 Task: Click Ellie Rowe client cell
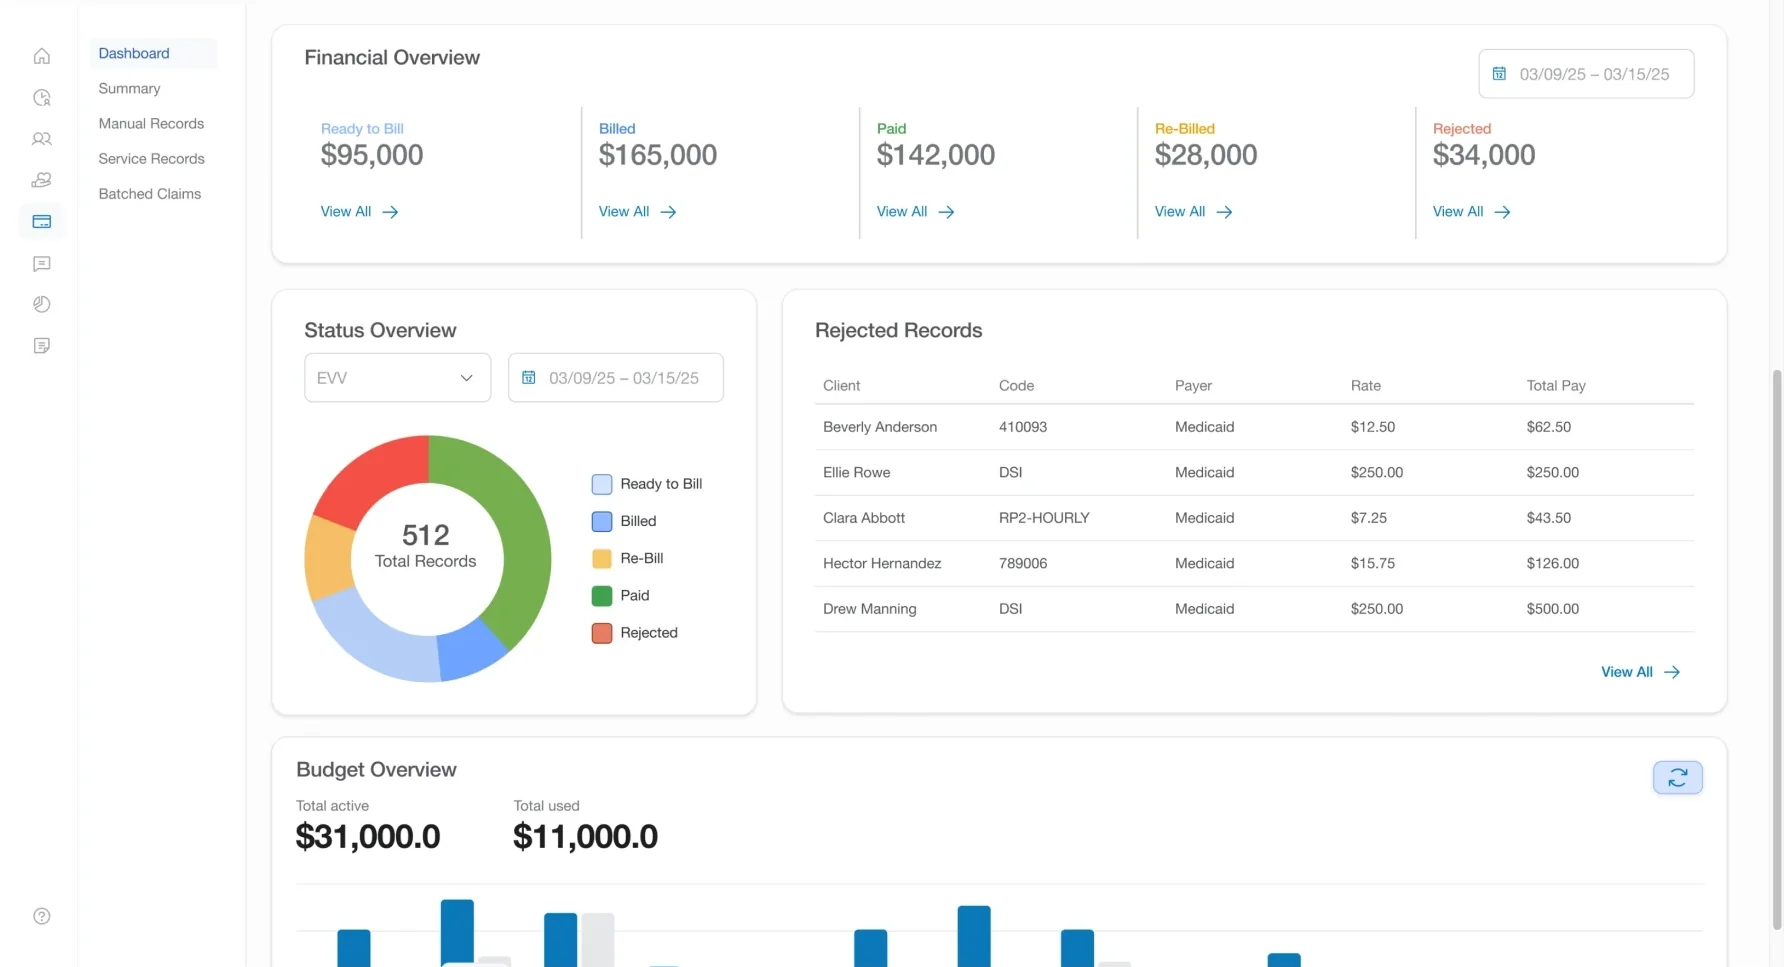856,472
